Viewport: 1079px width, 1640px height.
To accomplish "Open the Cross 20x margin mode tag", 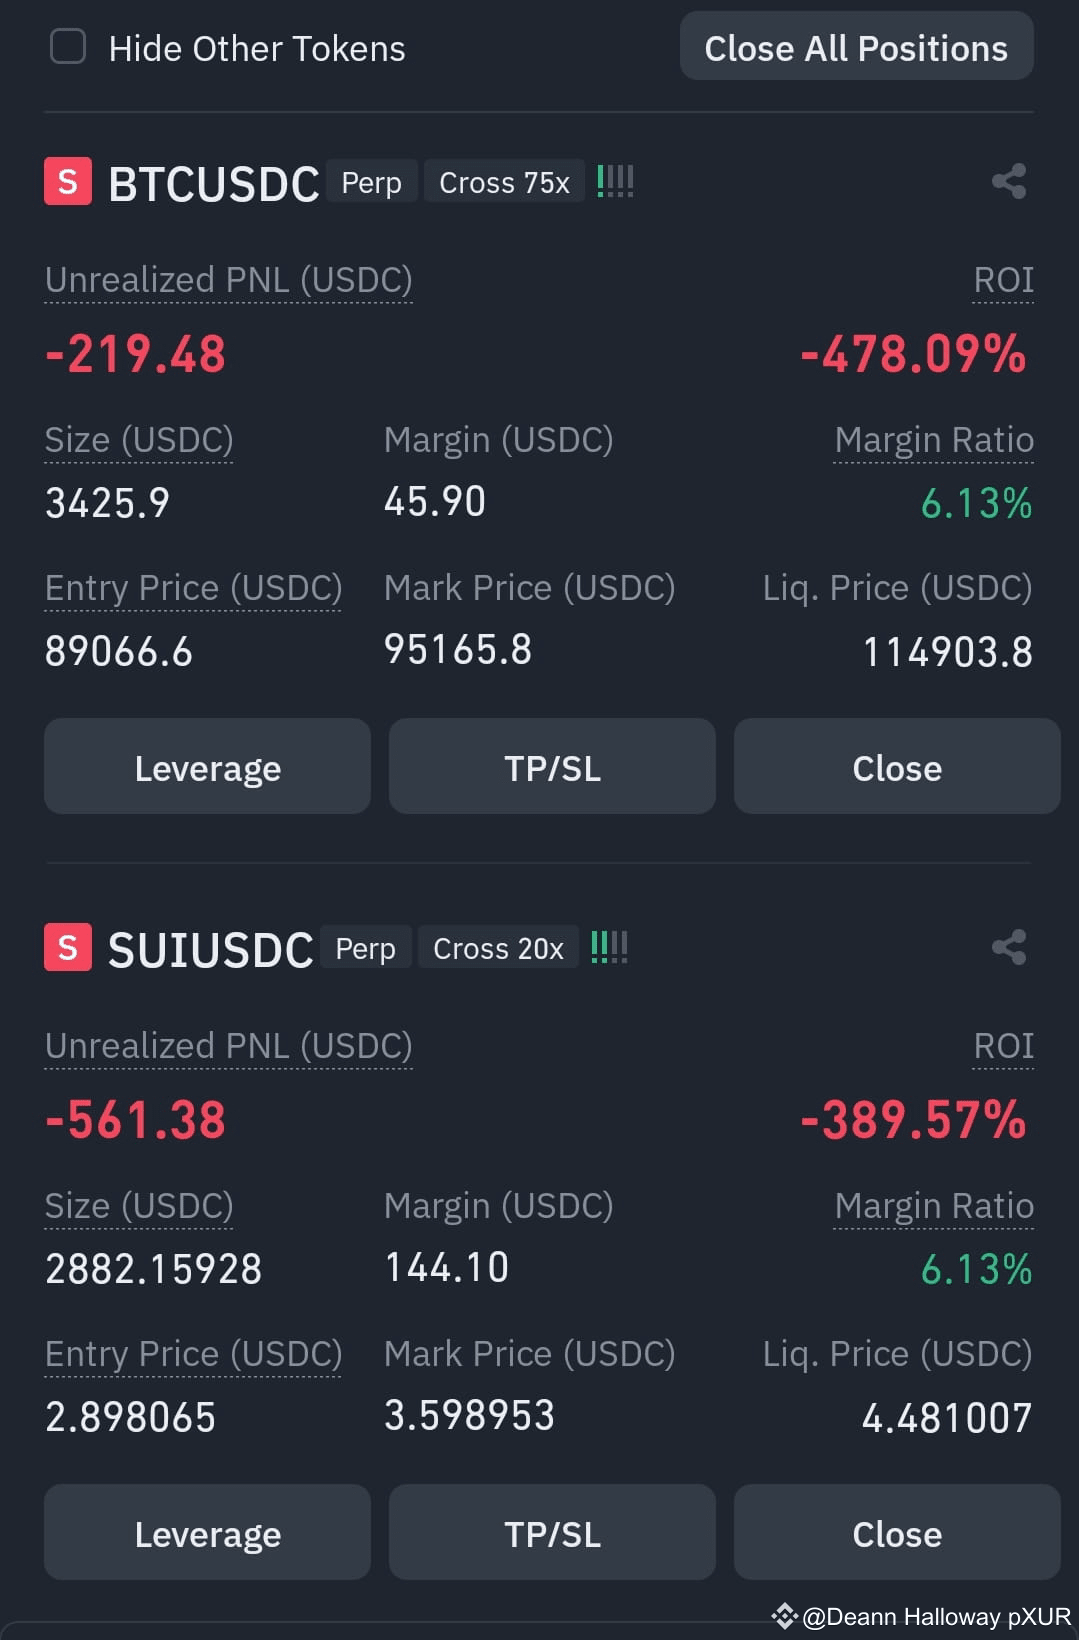I will tap(498, 948).
